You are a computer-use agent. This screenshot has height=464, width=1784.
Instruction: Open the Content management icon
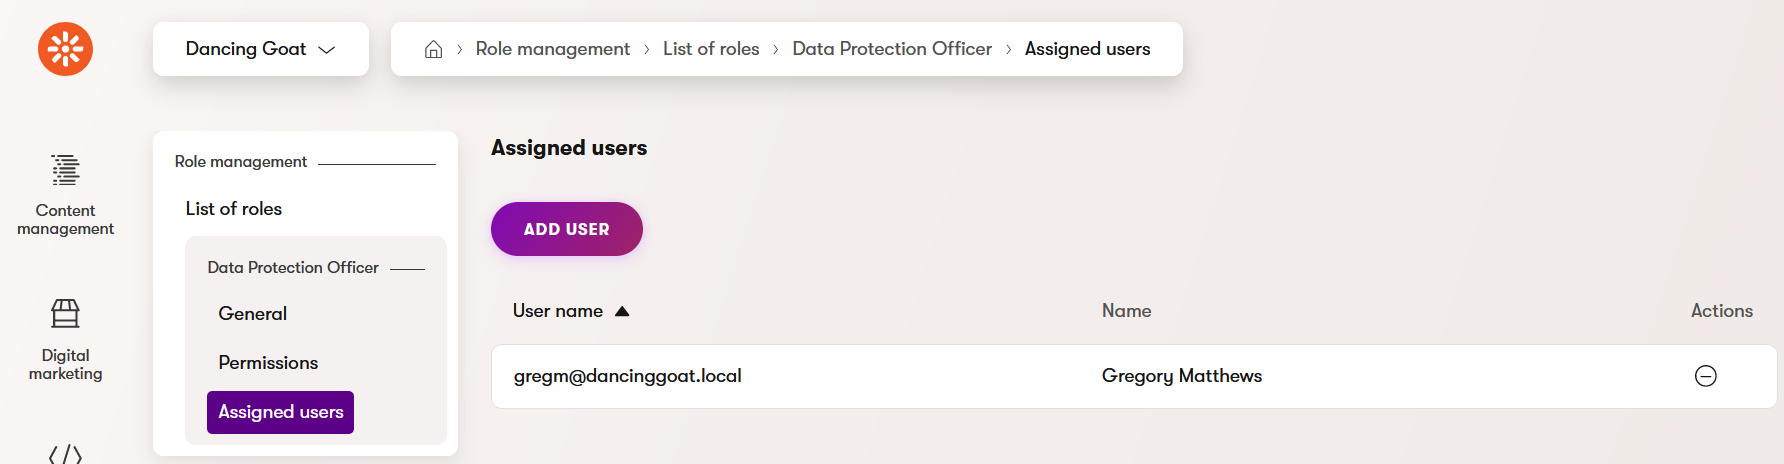coord(65,170)
